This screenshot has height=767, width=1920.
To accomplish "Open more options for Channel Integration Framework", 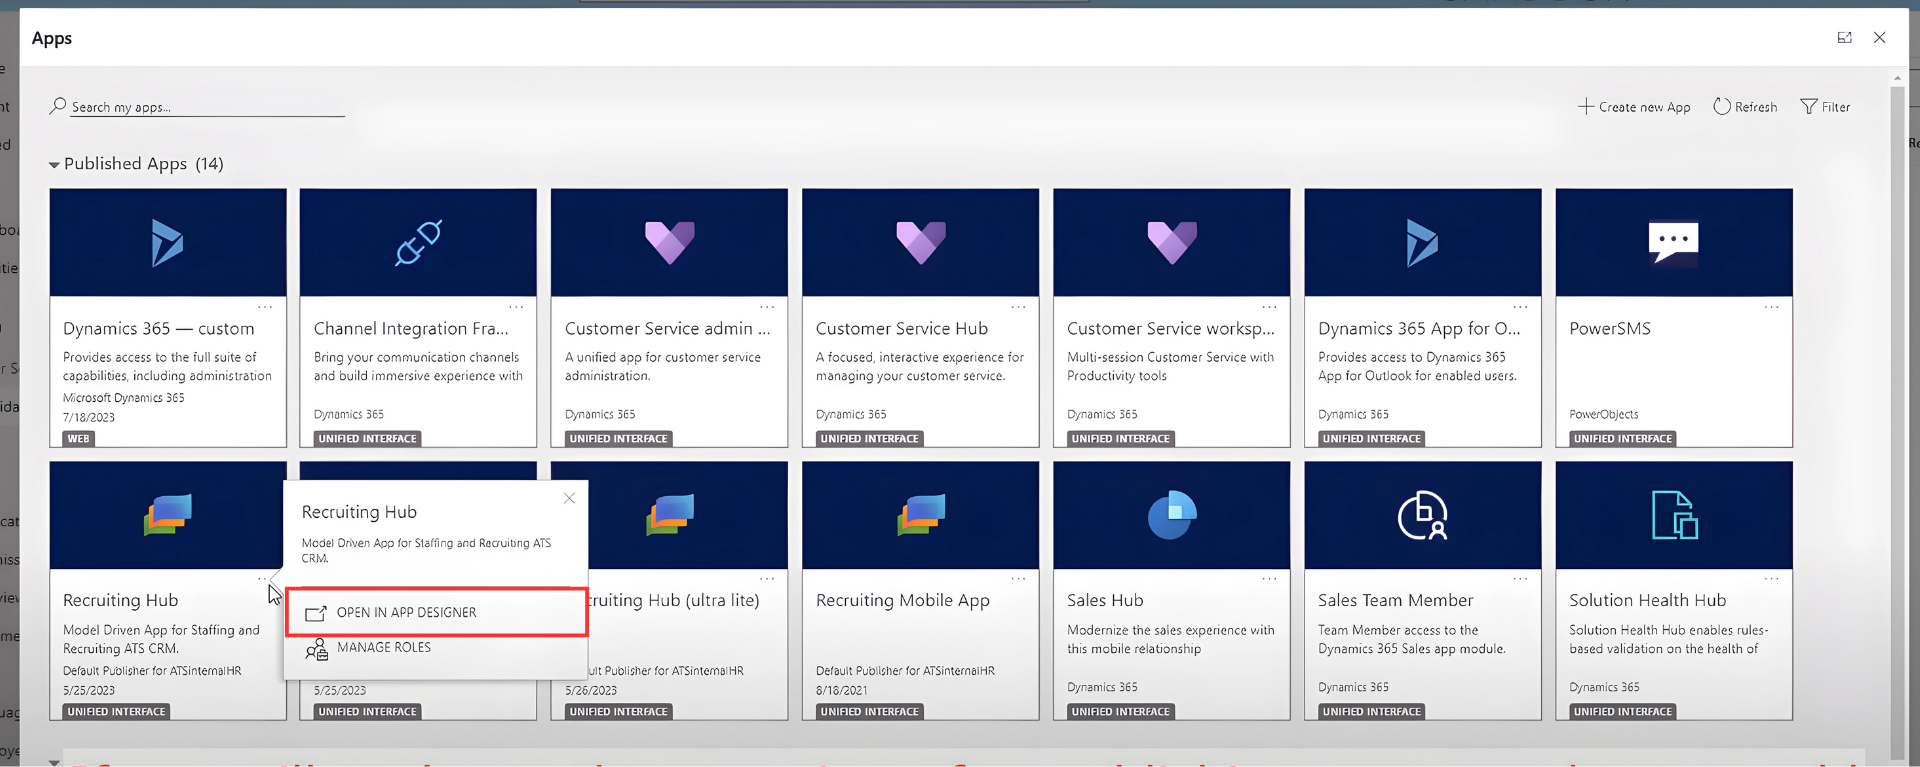I will 516,307.
